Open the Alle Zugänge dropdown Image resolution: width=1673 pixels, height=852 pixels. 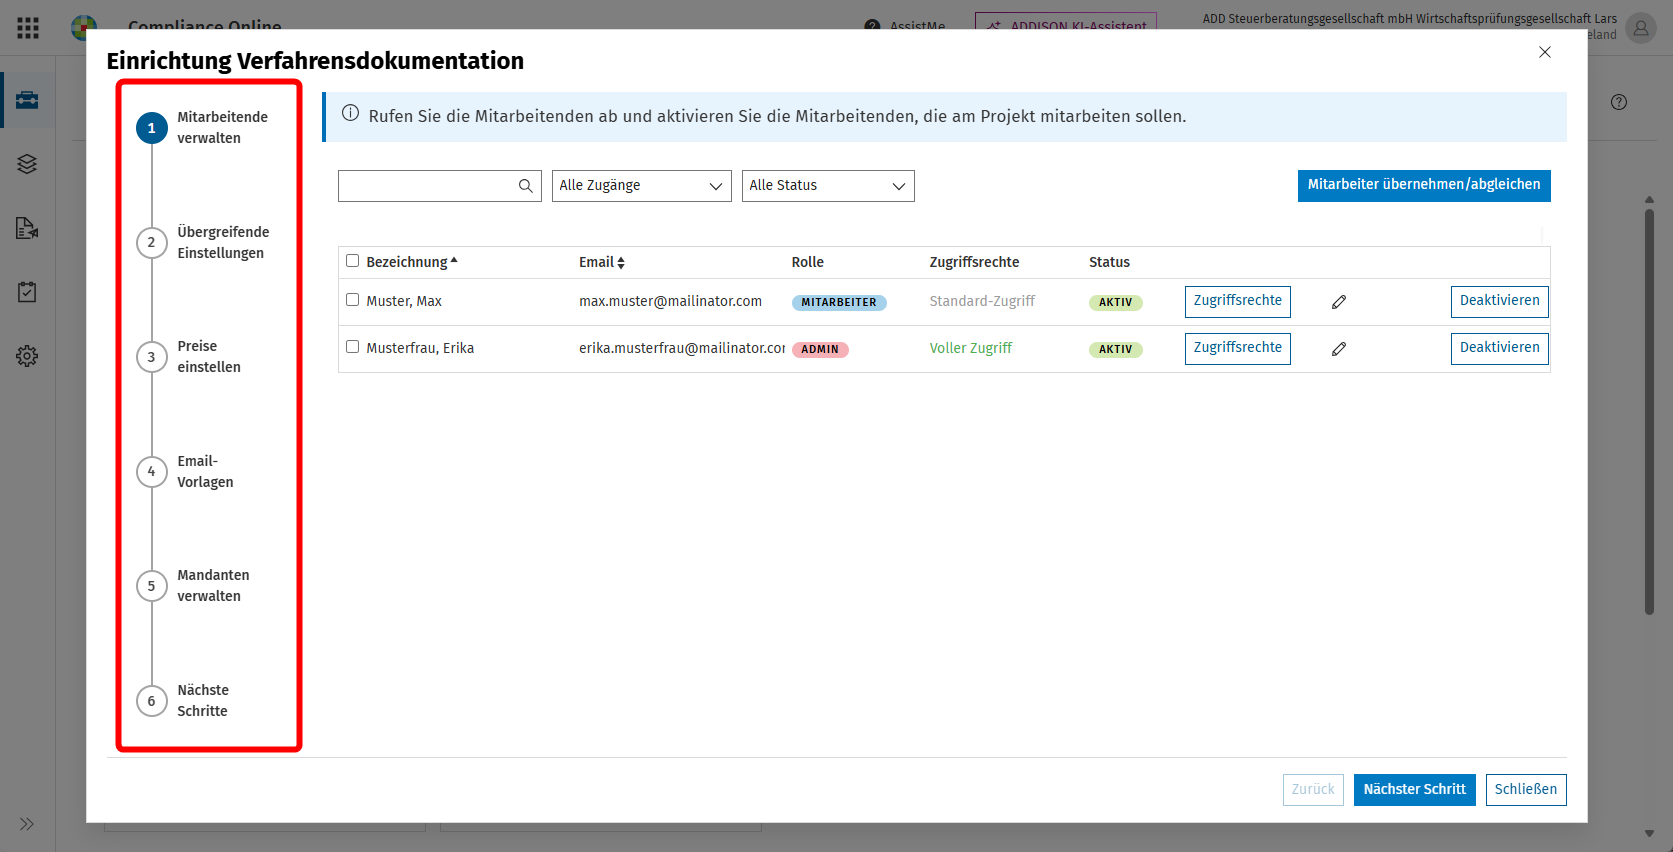coord(642,186)
